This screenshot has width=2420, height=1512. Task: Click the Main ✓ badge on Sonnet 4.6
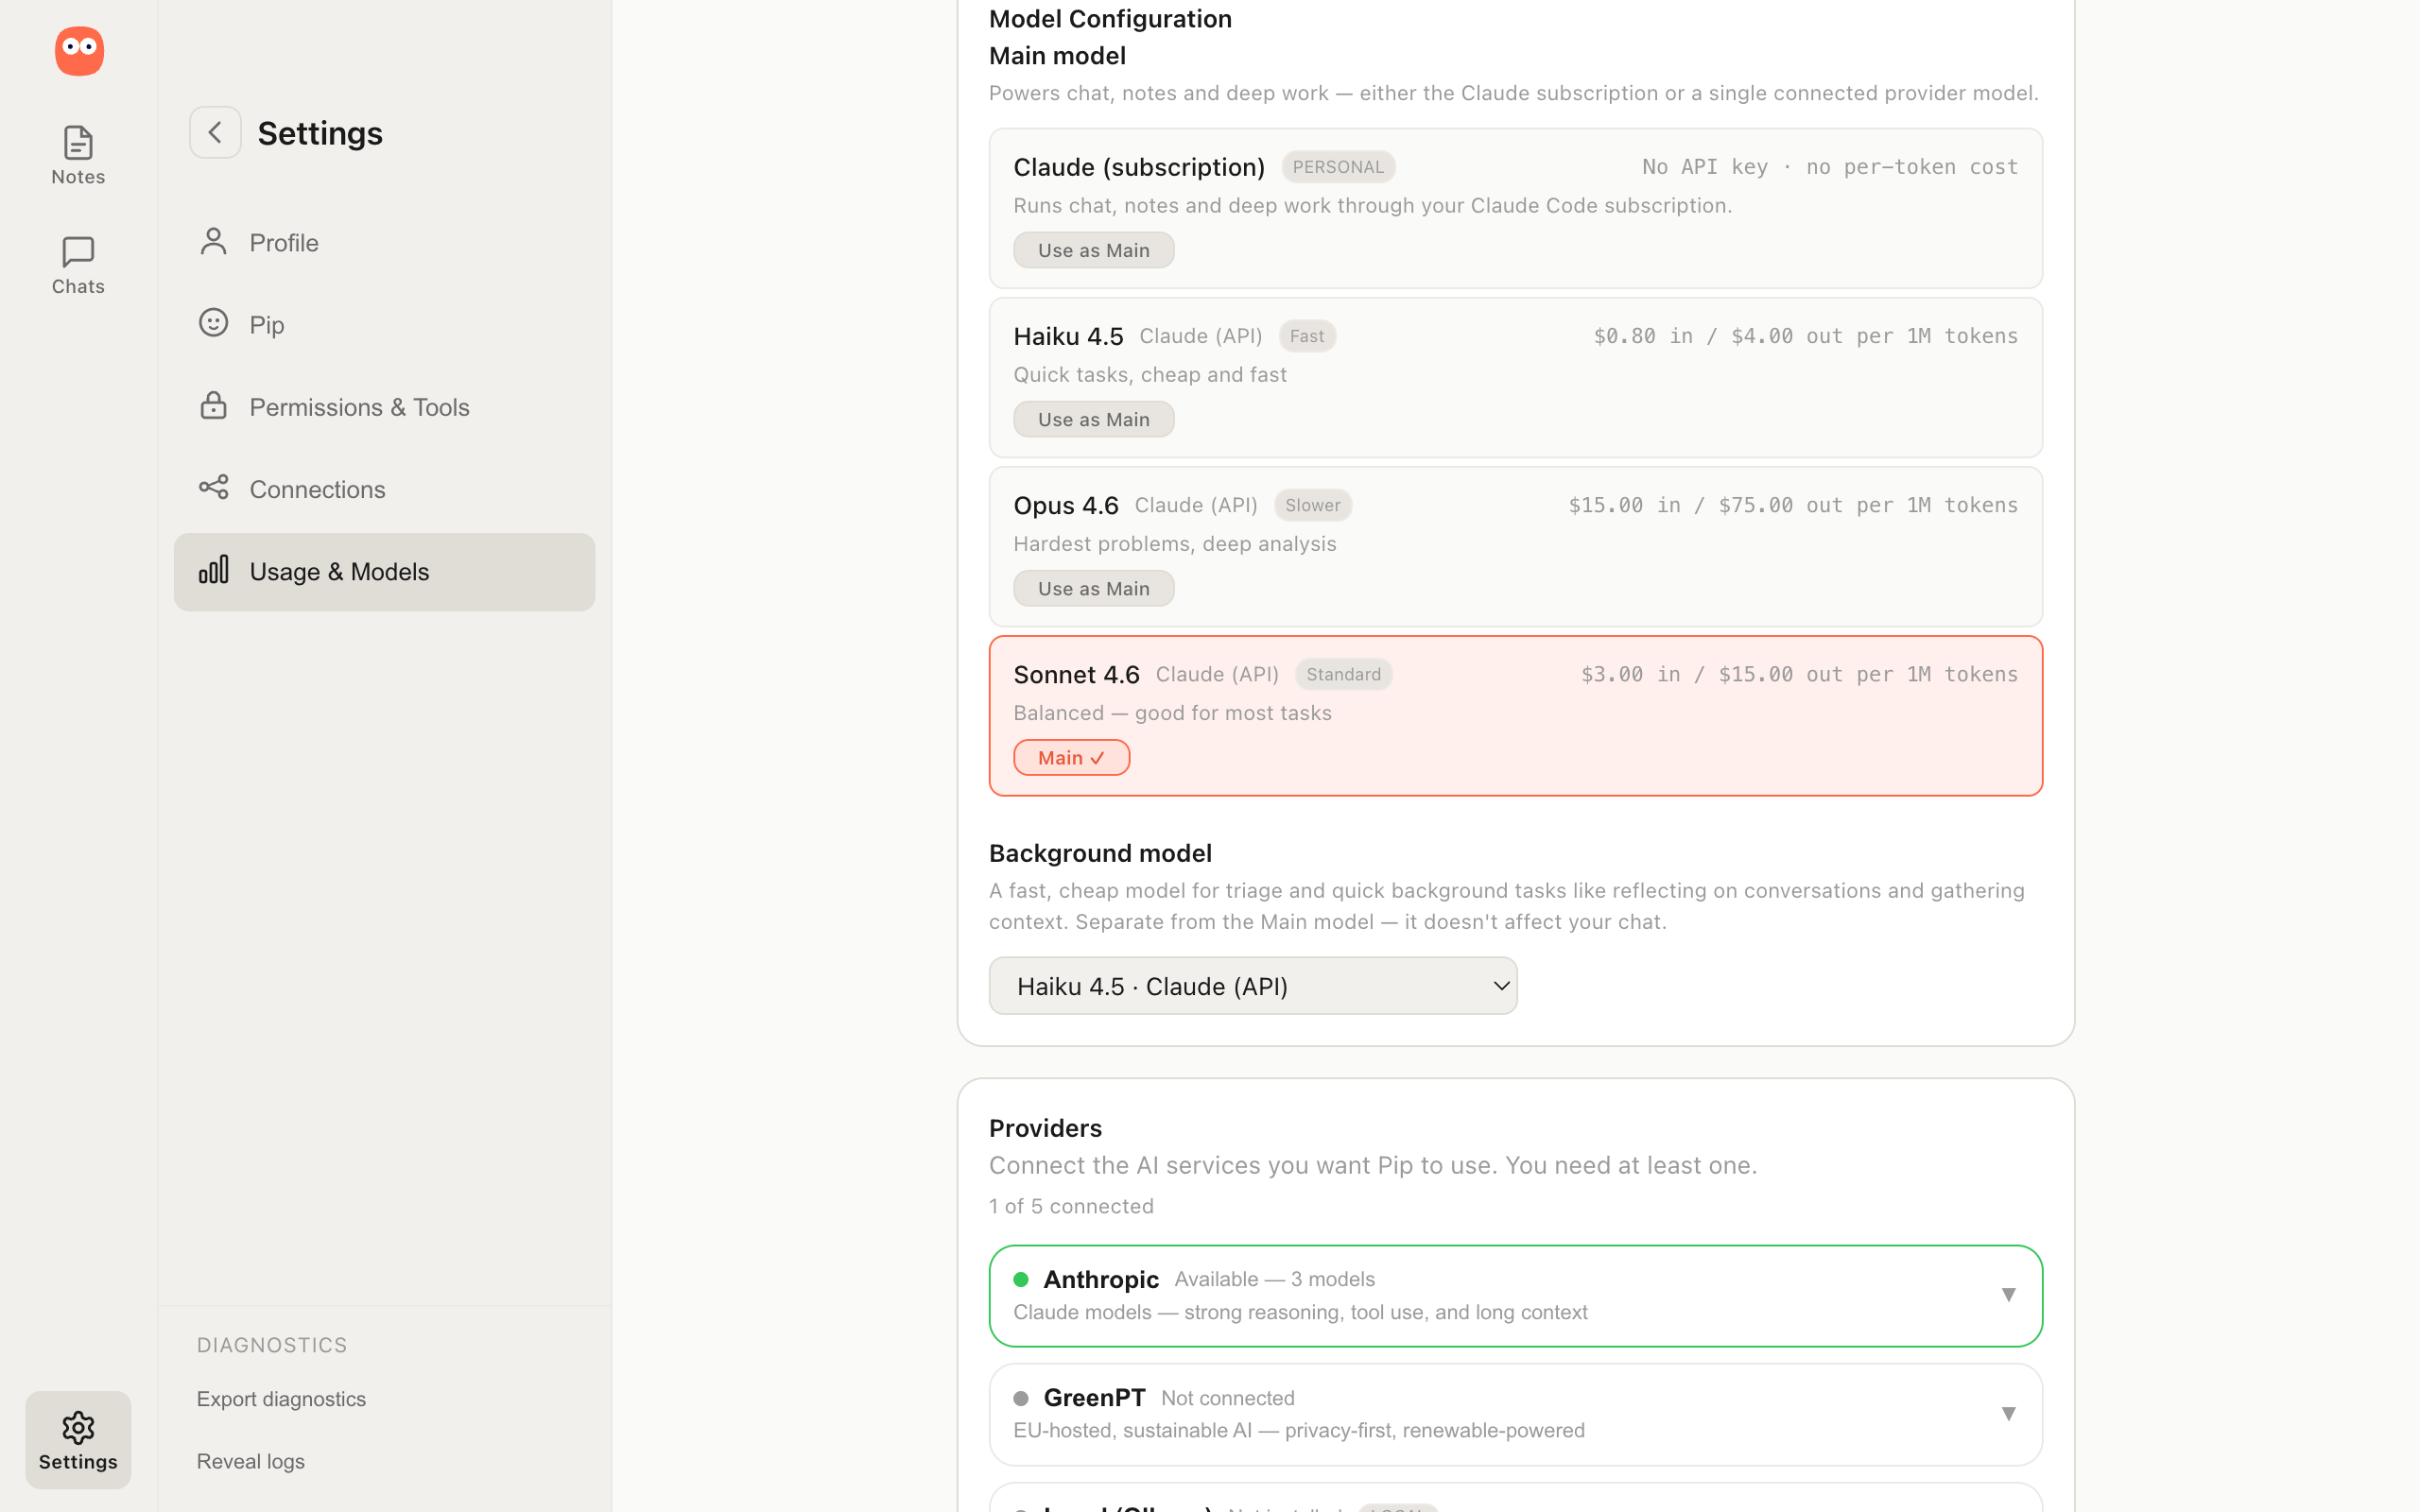pyautogui.click(x=1071, y=758)
